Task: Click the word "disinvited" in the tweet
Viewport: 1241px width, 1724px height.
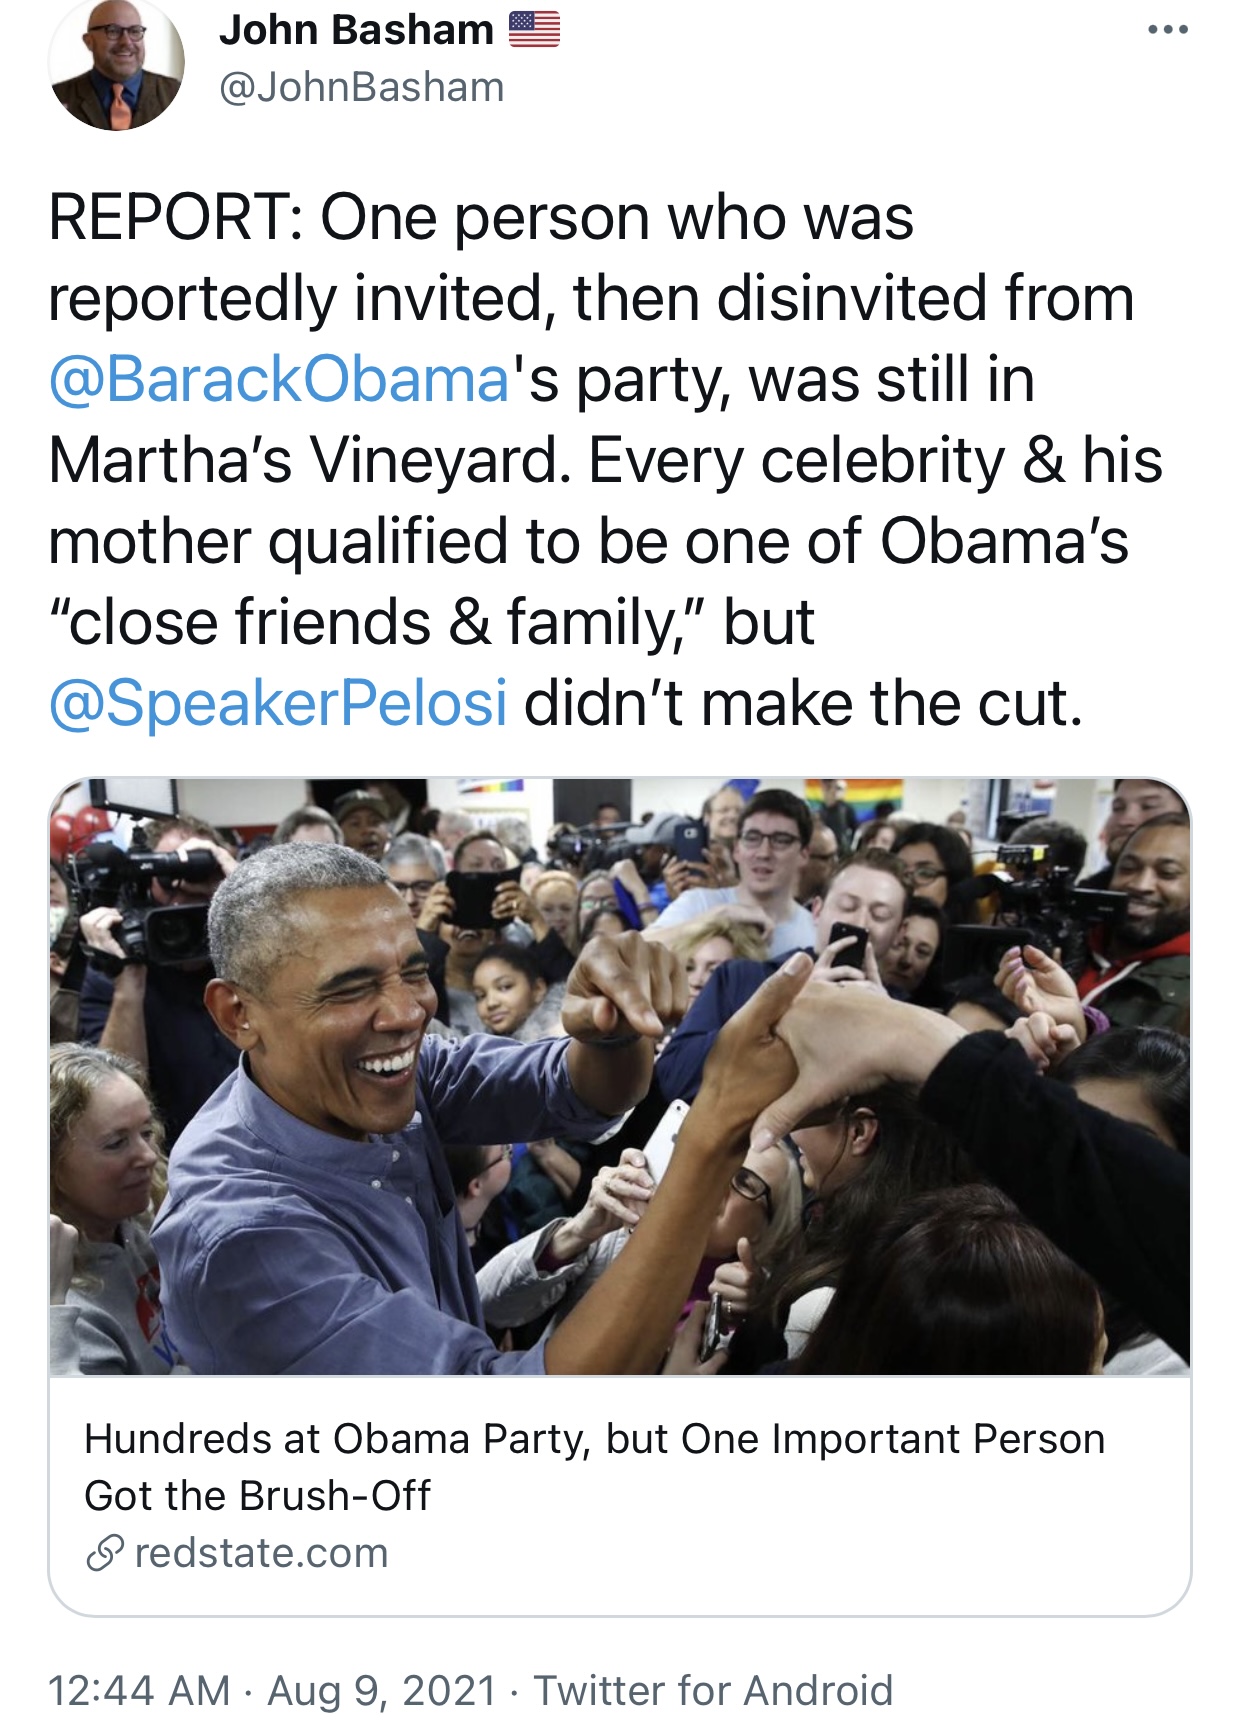Action: pyautogui.click(x=852, y=299)
